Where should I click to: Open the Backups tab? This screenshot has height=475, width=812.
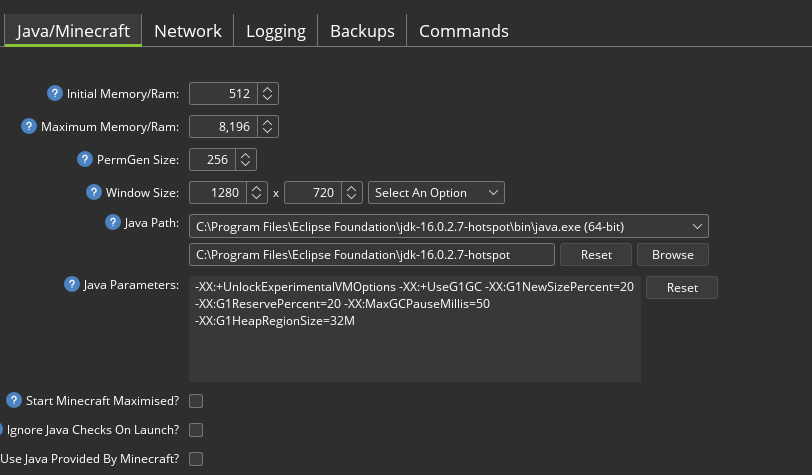click(x=362, y=31)
